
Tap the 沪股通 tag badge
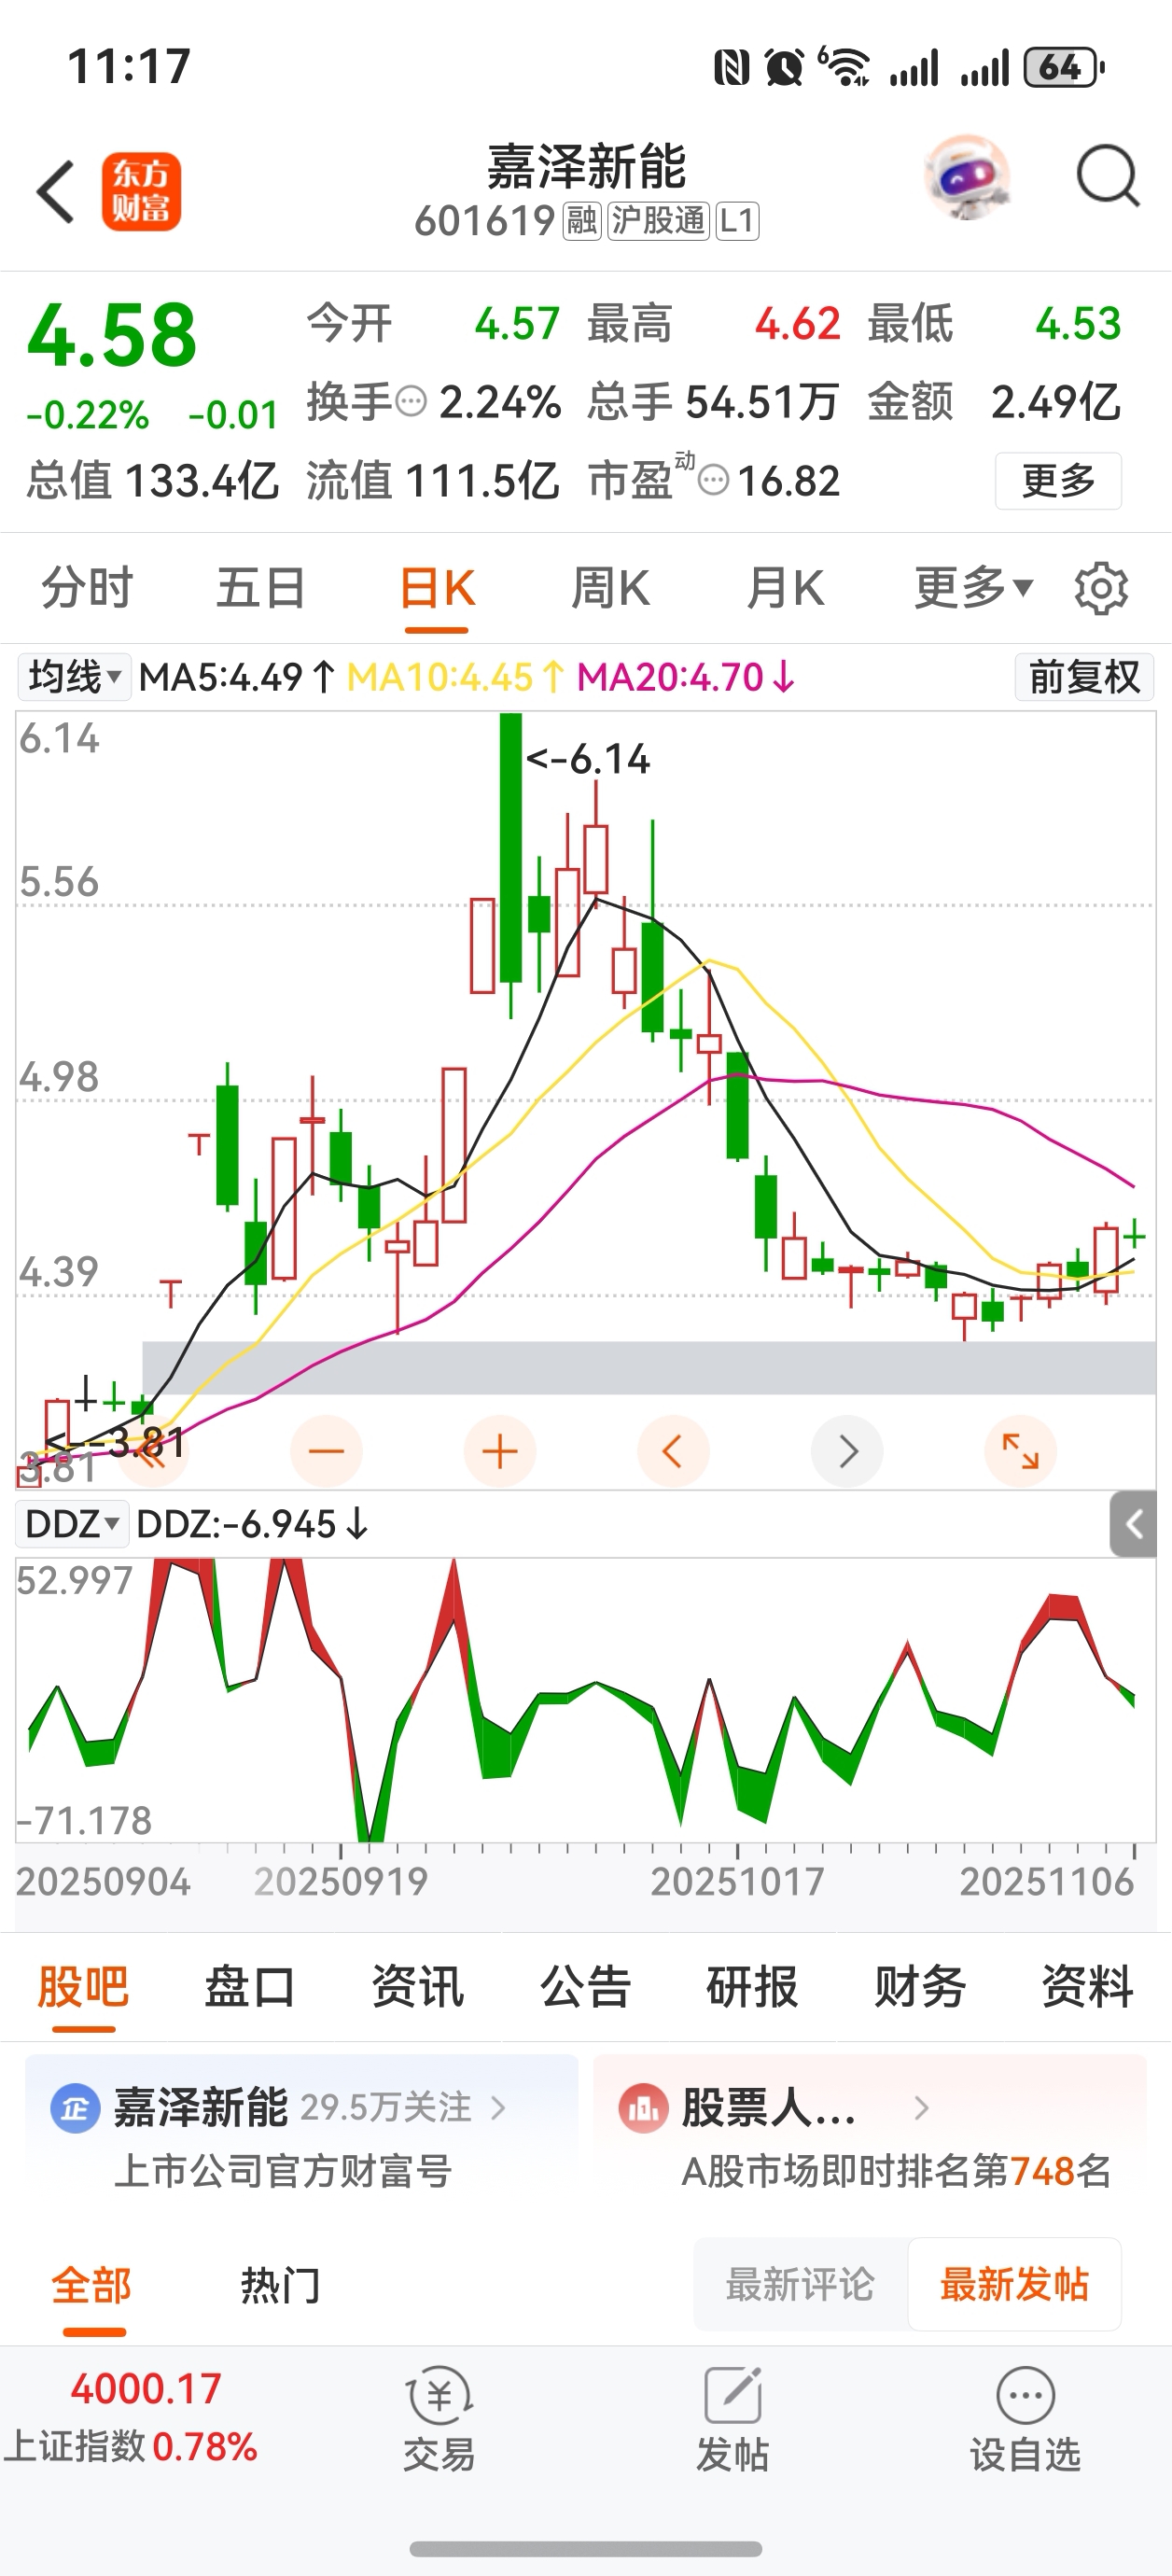point(658,221)
